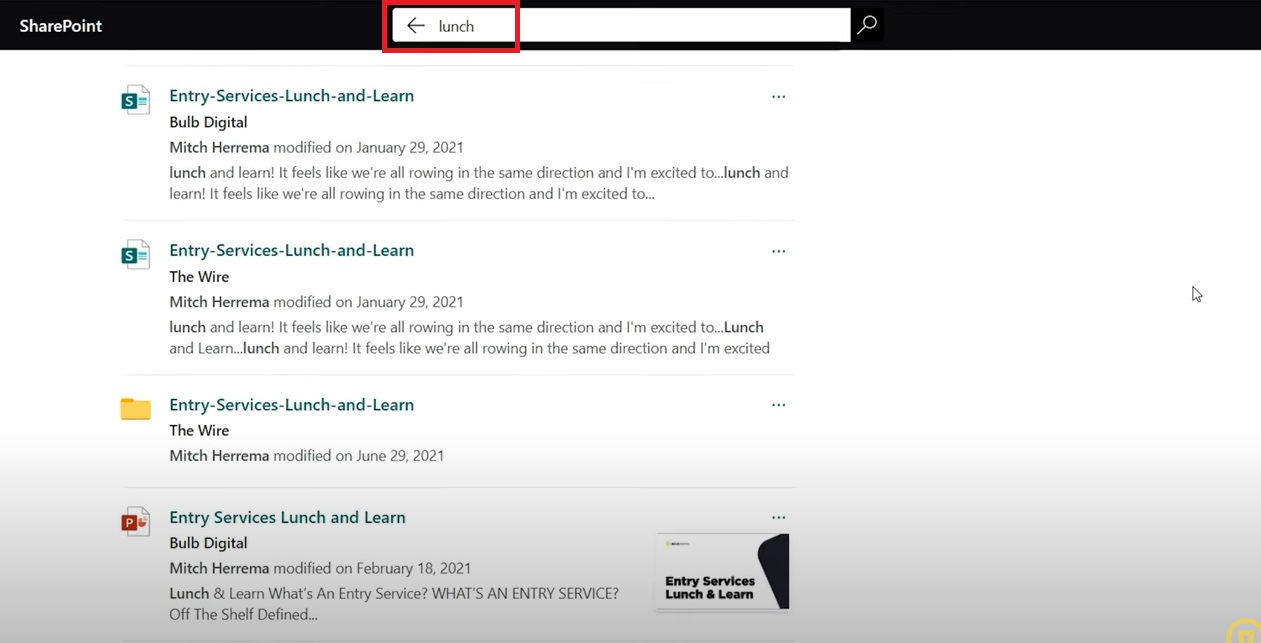
Task: Click "Bulb Digital" under PowerPoint result
Action: tap(208, 543)
